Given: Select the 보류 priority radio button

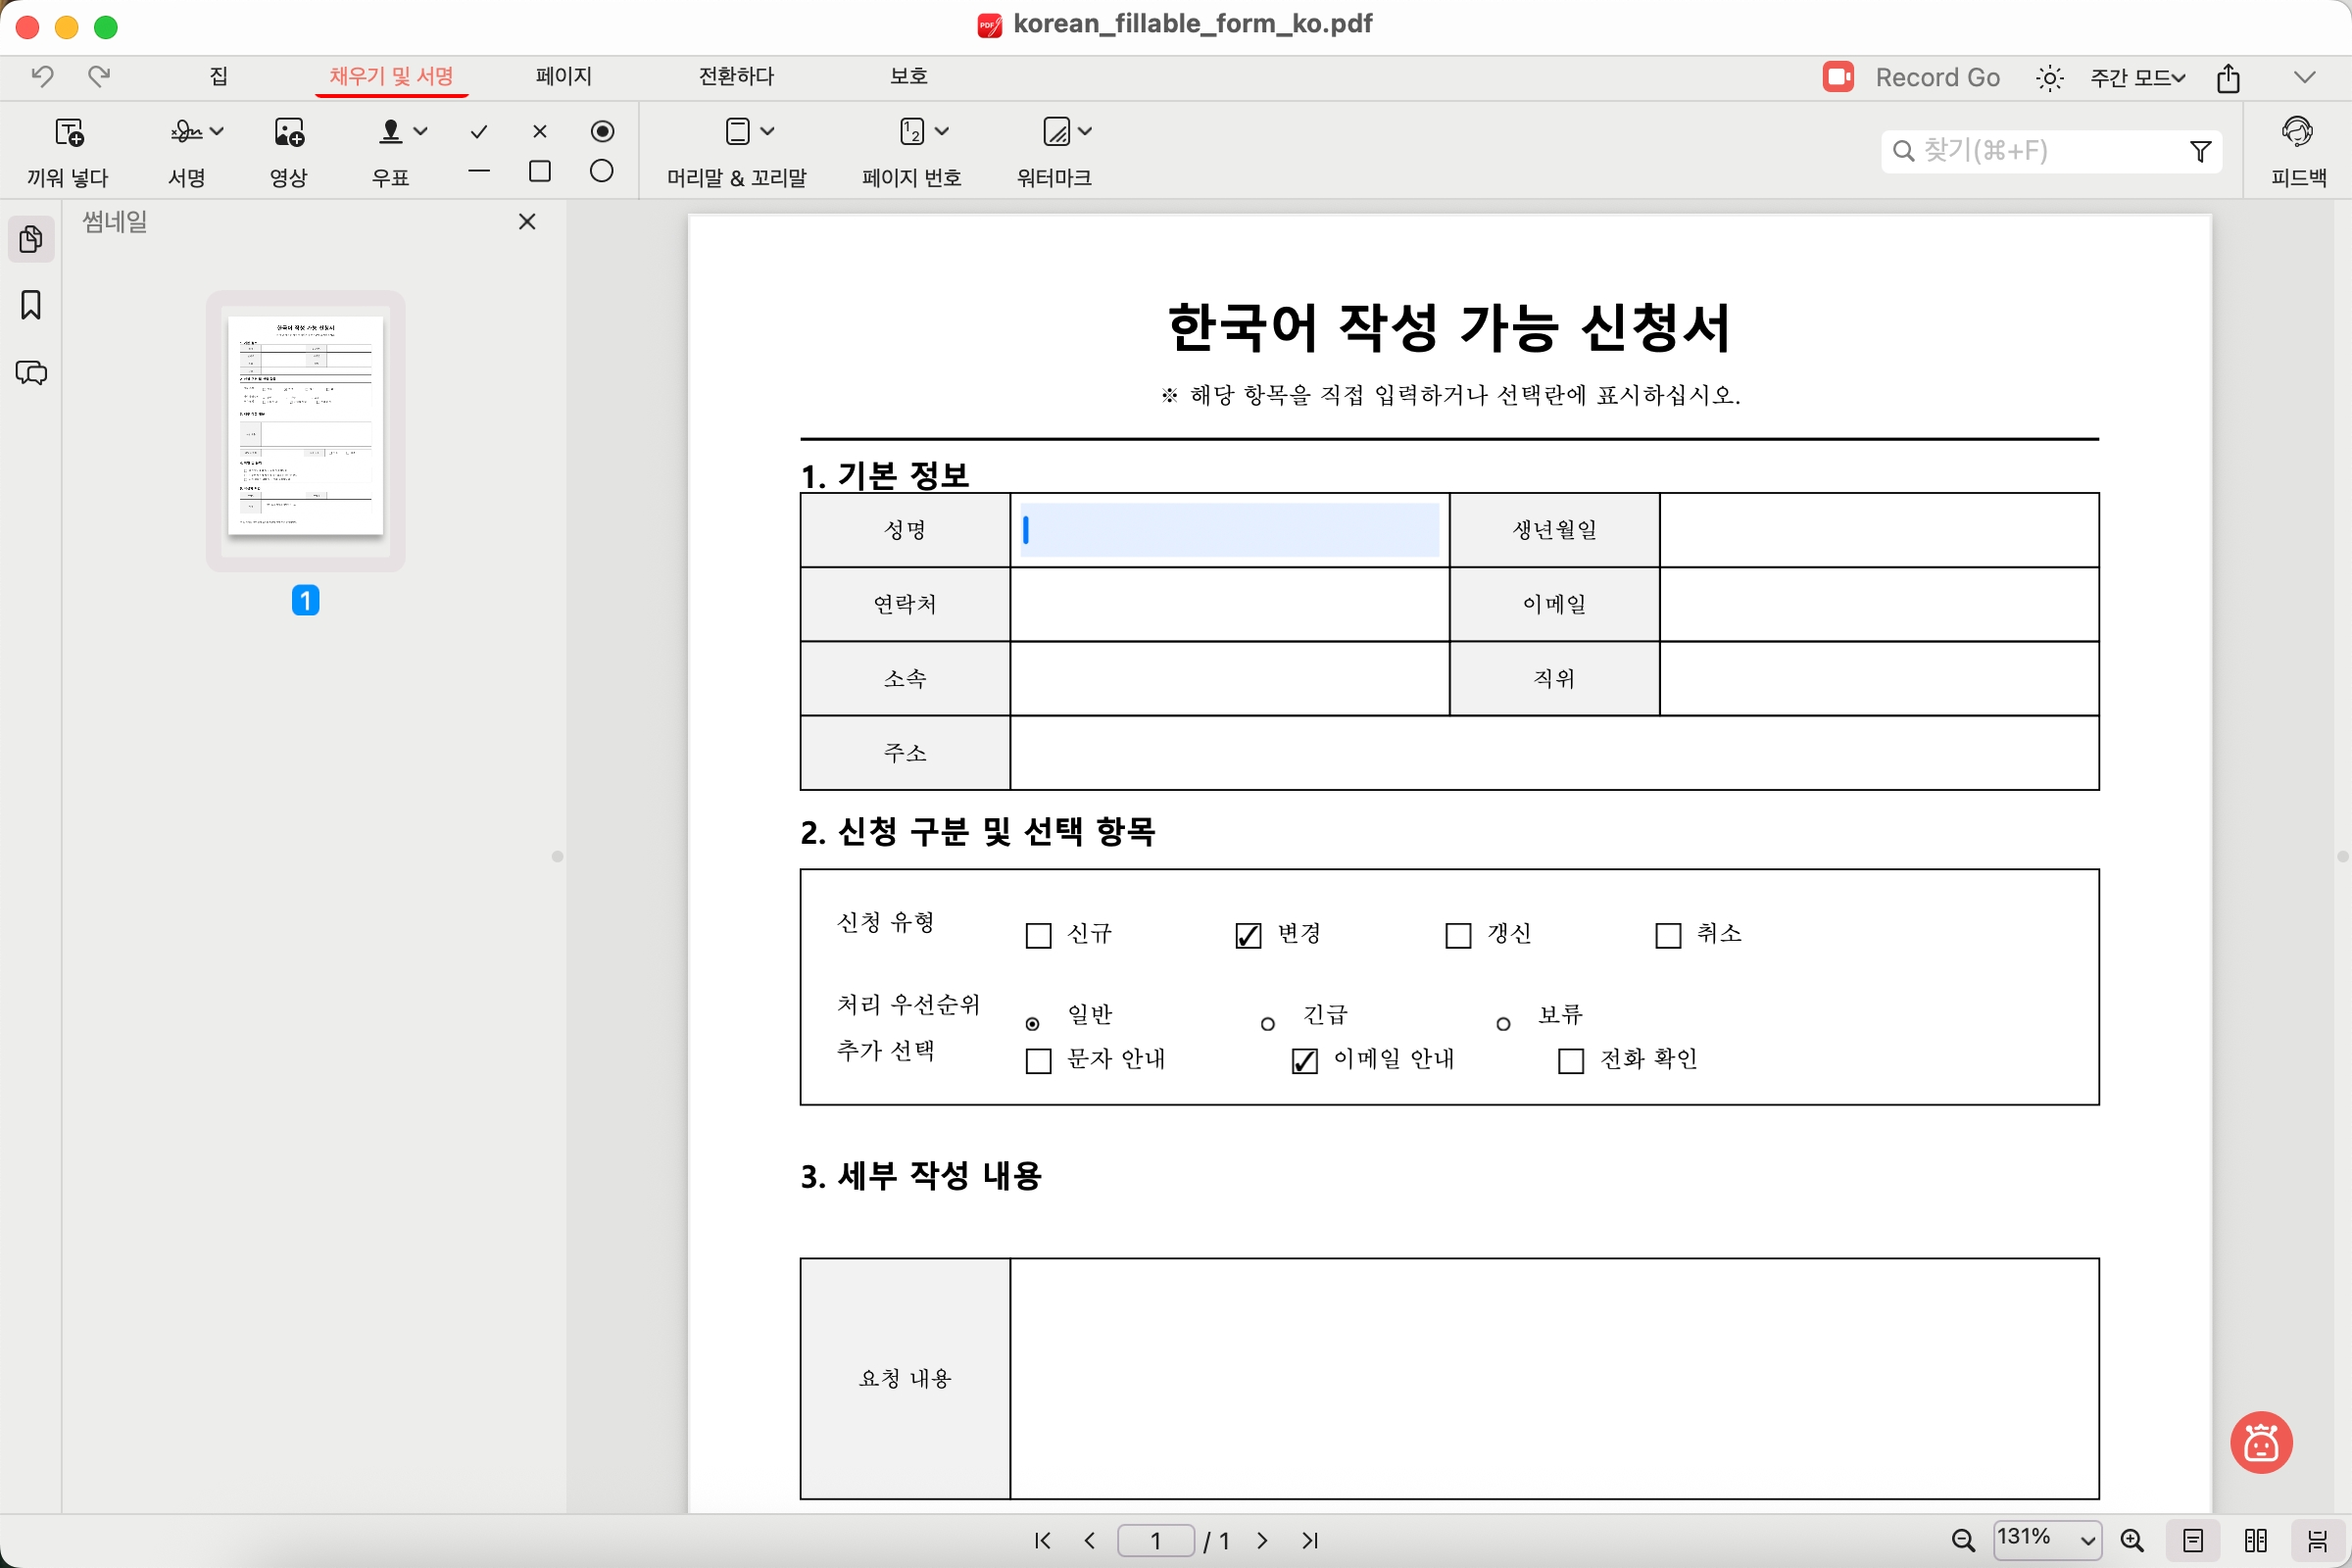Looking at the screenshot, I should pos(1503,1024).
